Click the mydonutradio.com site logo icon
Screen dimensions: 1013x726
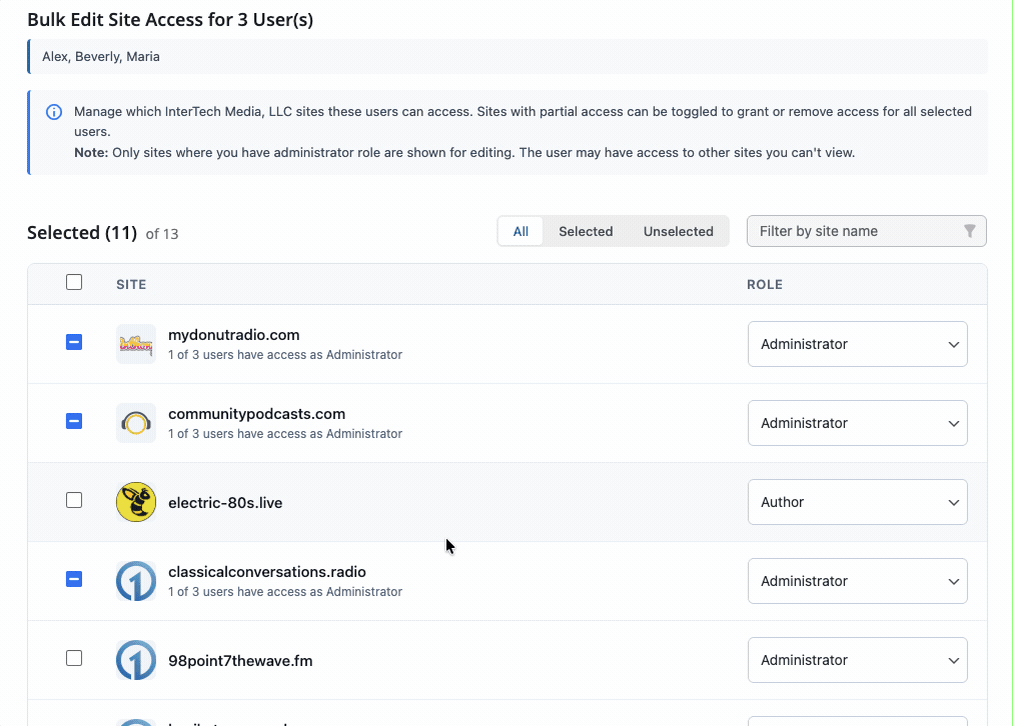(x=136, y=344)
